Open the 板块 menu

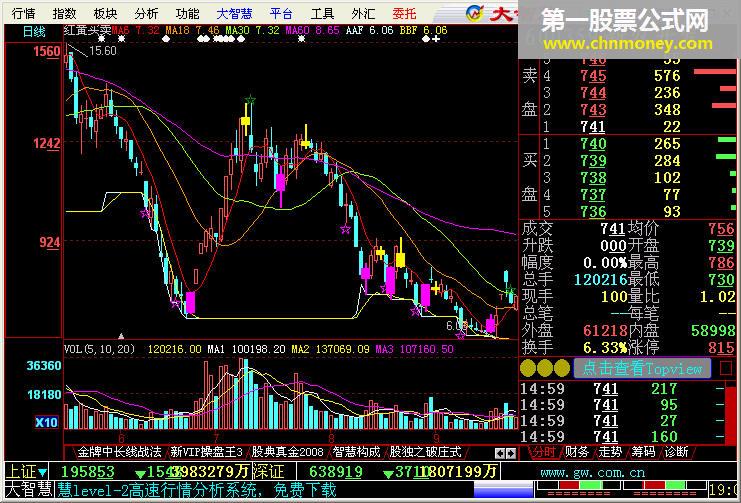pos(105,13)
